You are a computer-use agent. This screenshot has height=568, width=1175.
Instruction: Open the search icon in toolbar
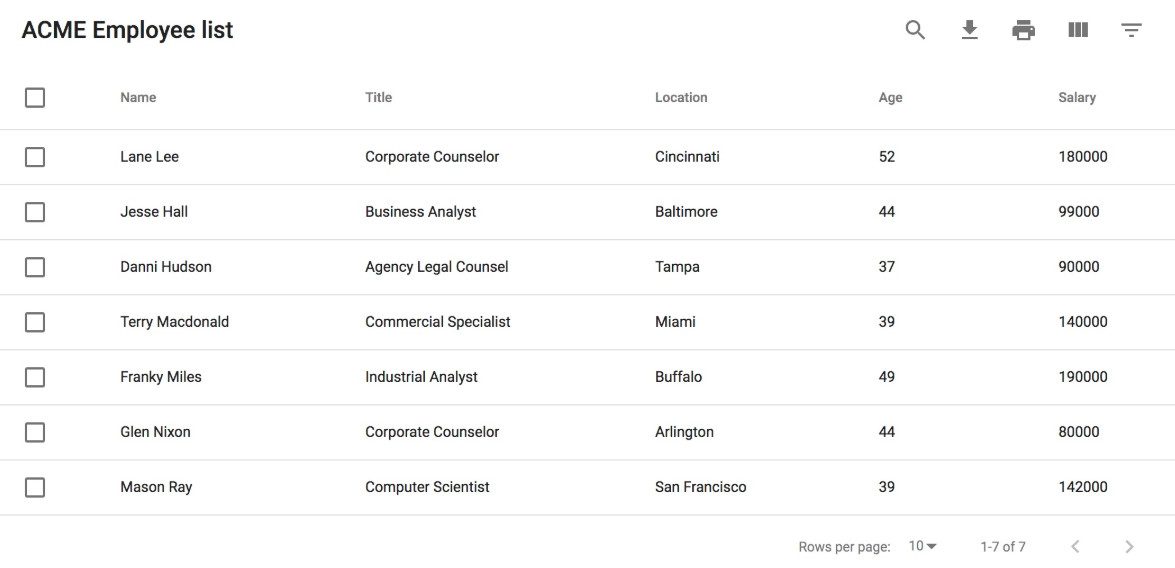point(915,30)
